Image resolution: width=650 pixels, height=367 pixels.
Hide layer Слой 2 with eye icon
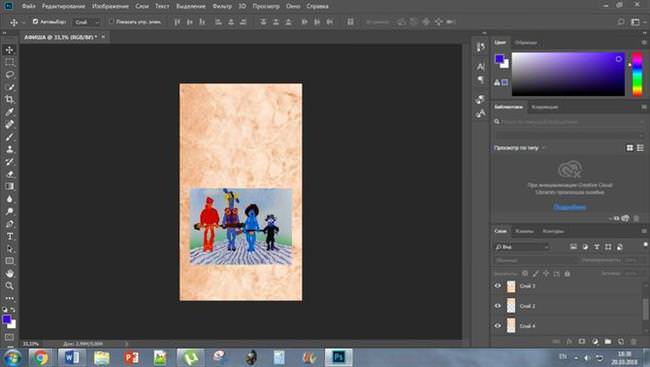(x=498, y=306)
